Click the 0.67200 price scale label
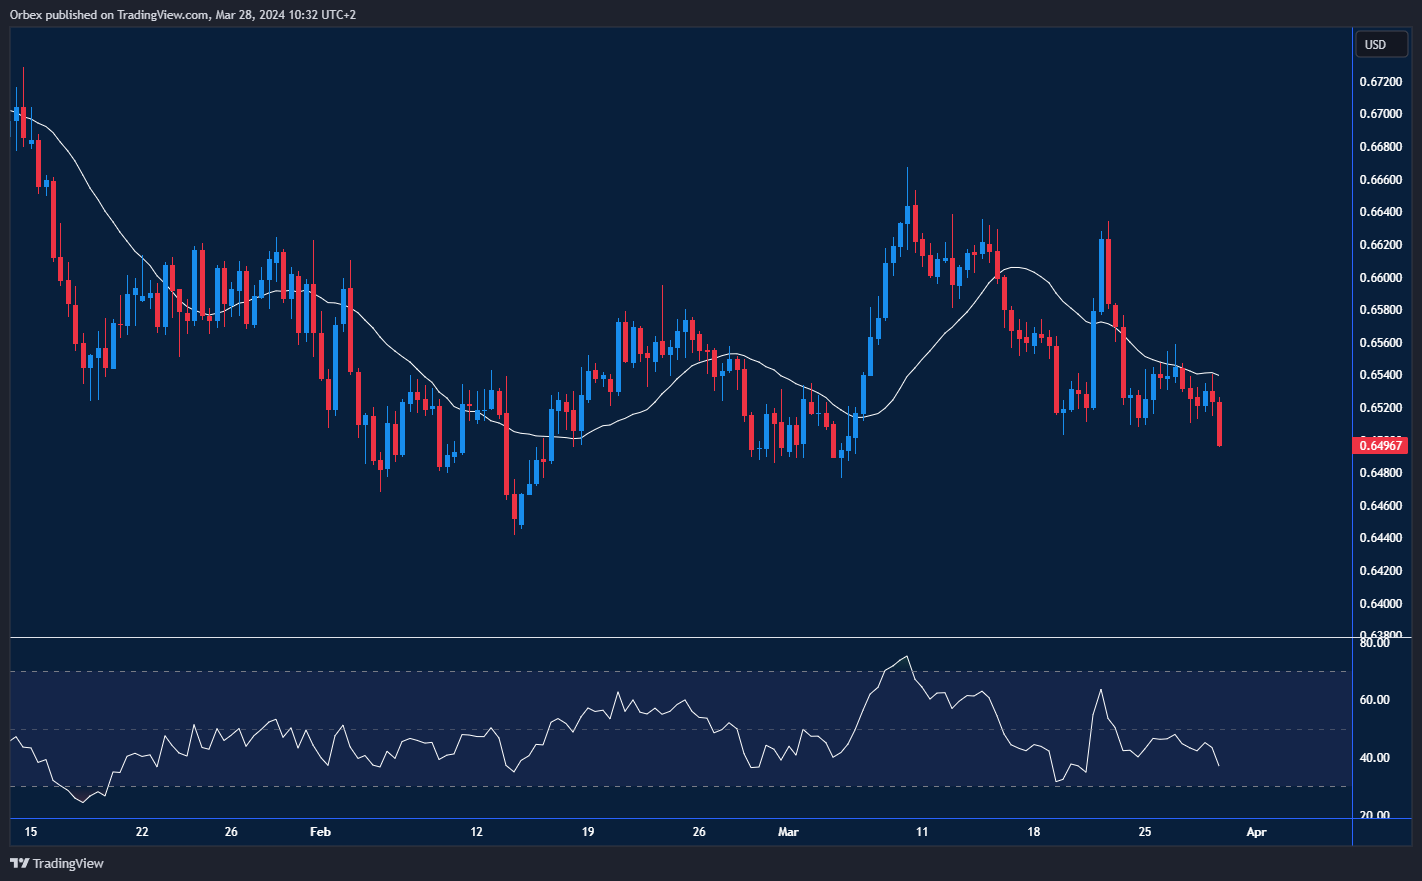The image size is (1422, 881). (1380, 82)
